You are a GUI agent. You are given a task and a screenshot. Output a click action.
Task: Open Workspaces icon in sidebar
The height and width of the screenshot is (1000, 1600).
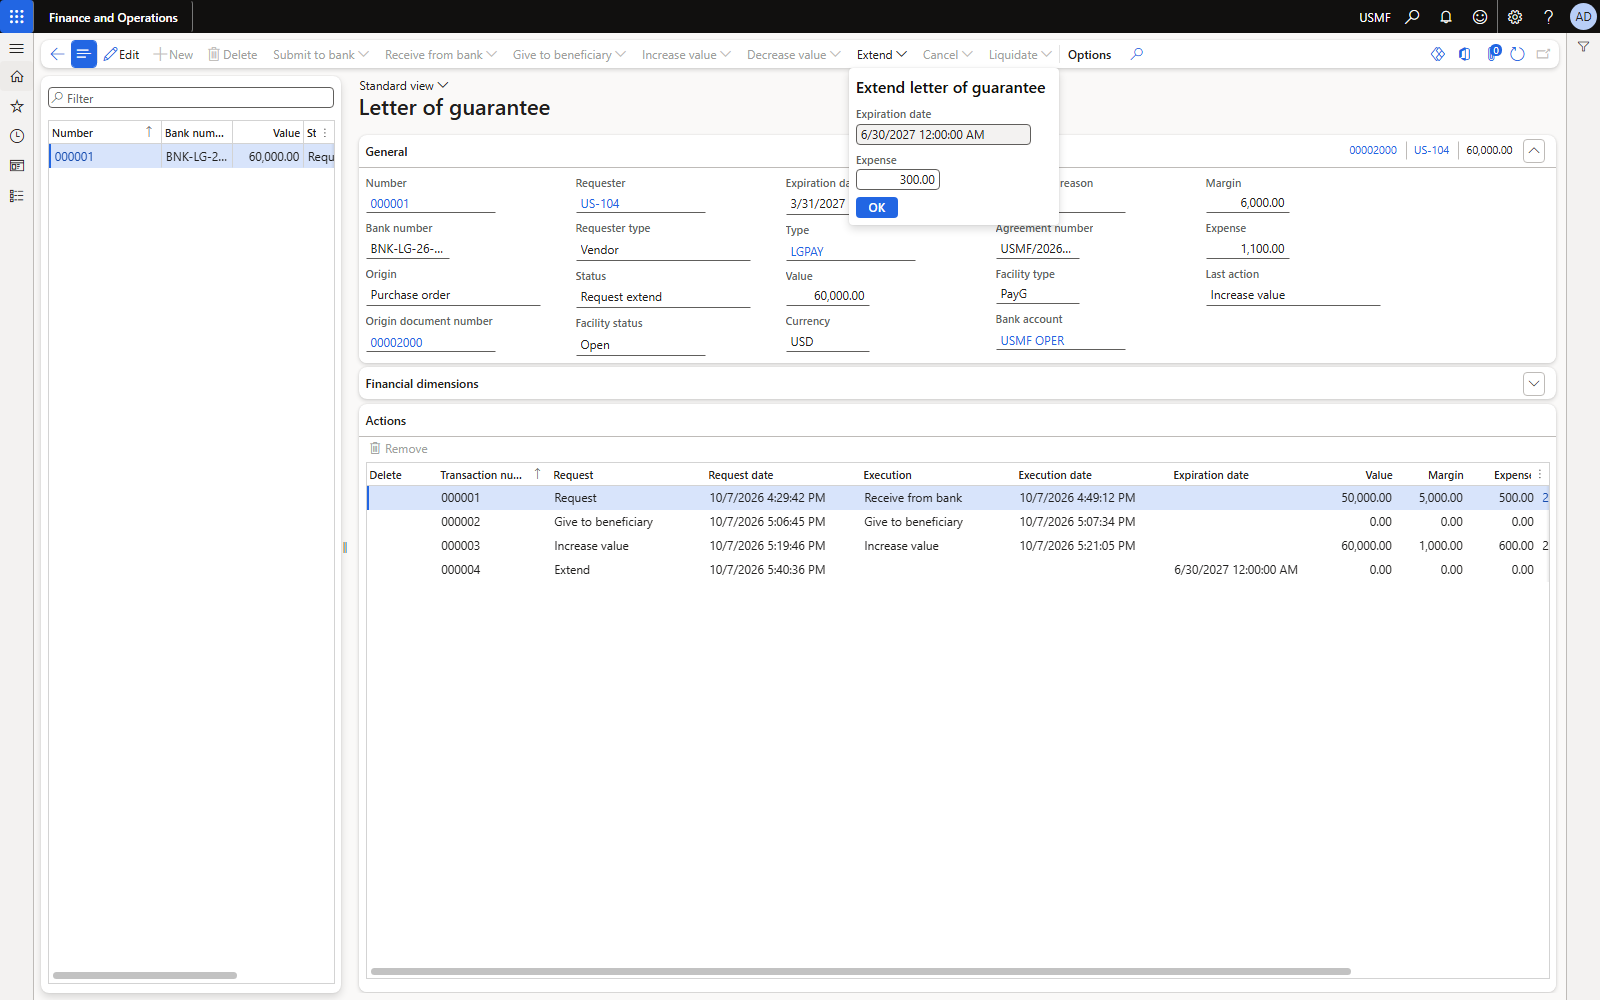click(17, 166)
